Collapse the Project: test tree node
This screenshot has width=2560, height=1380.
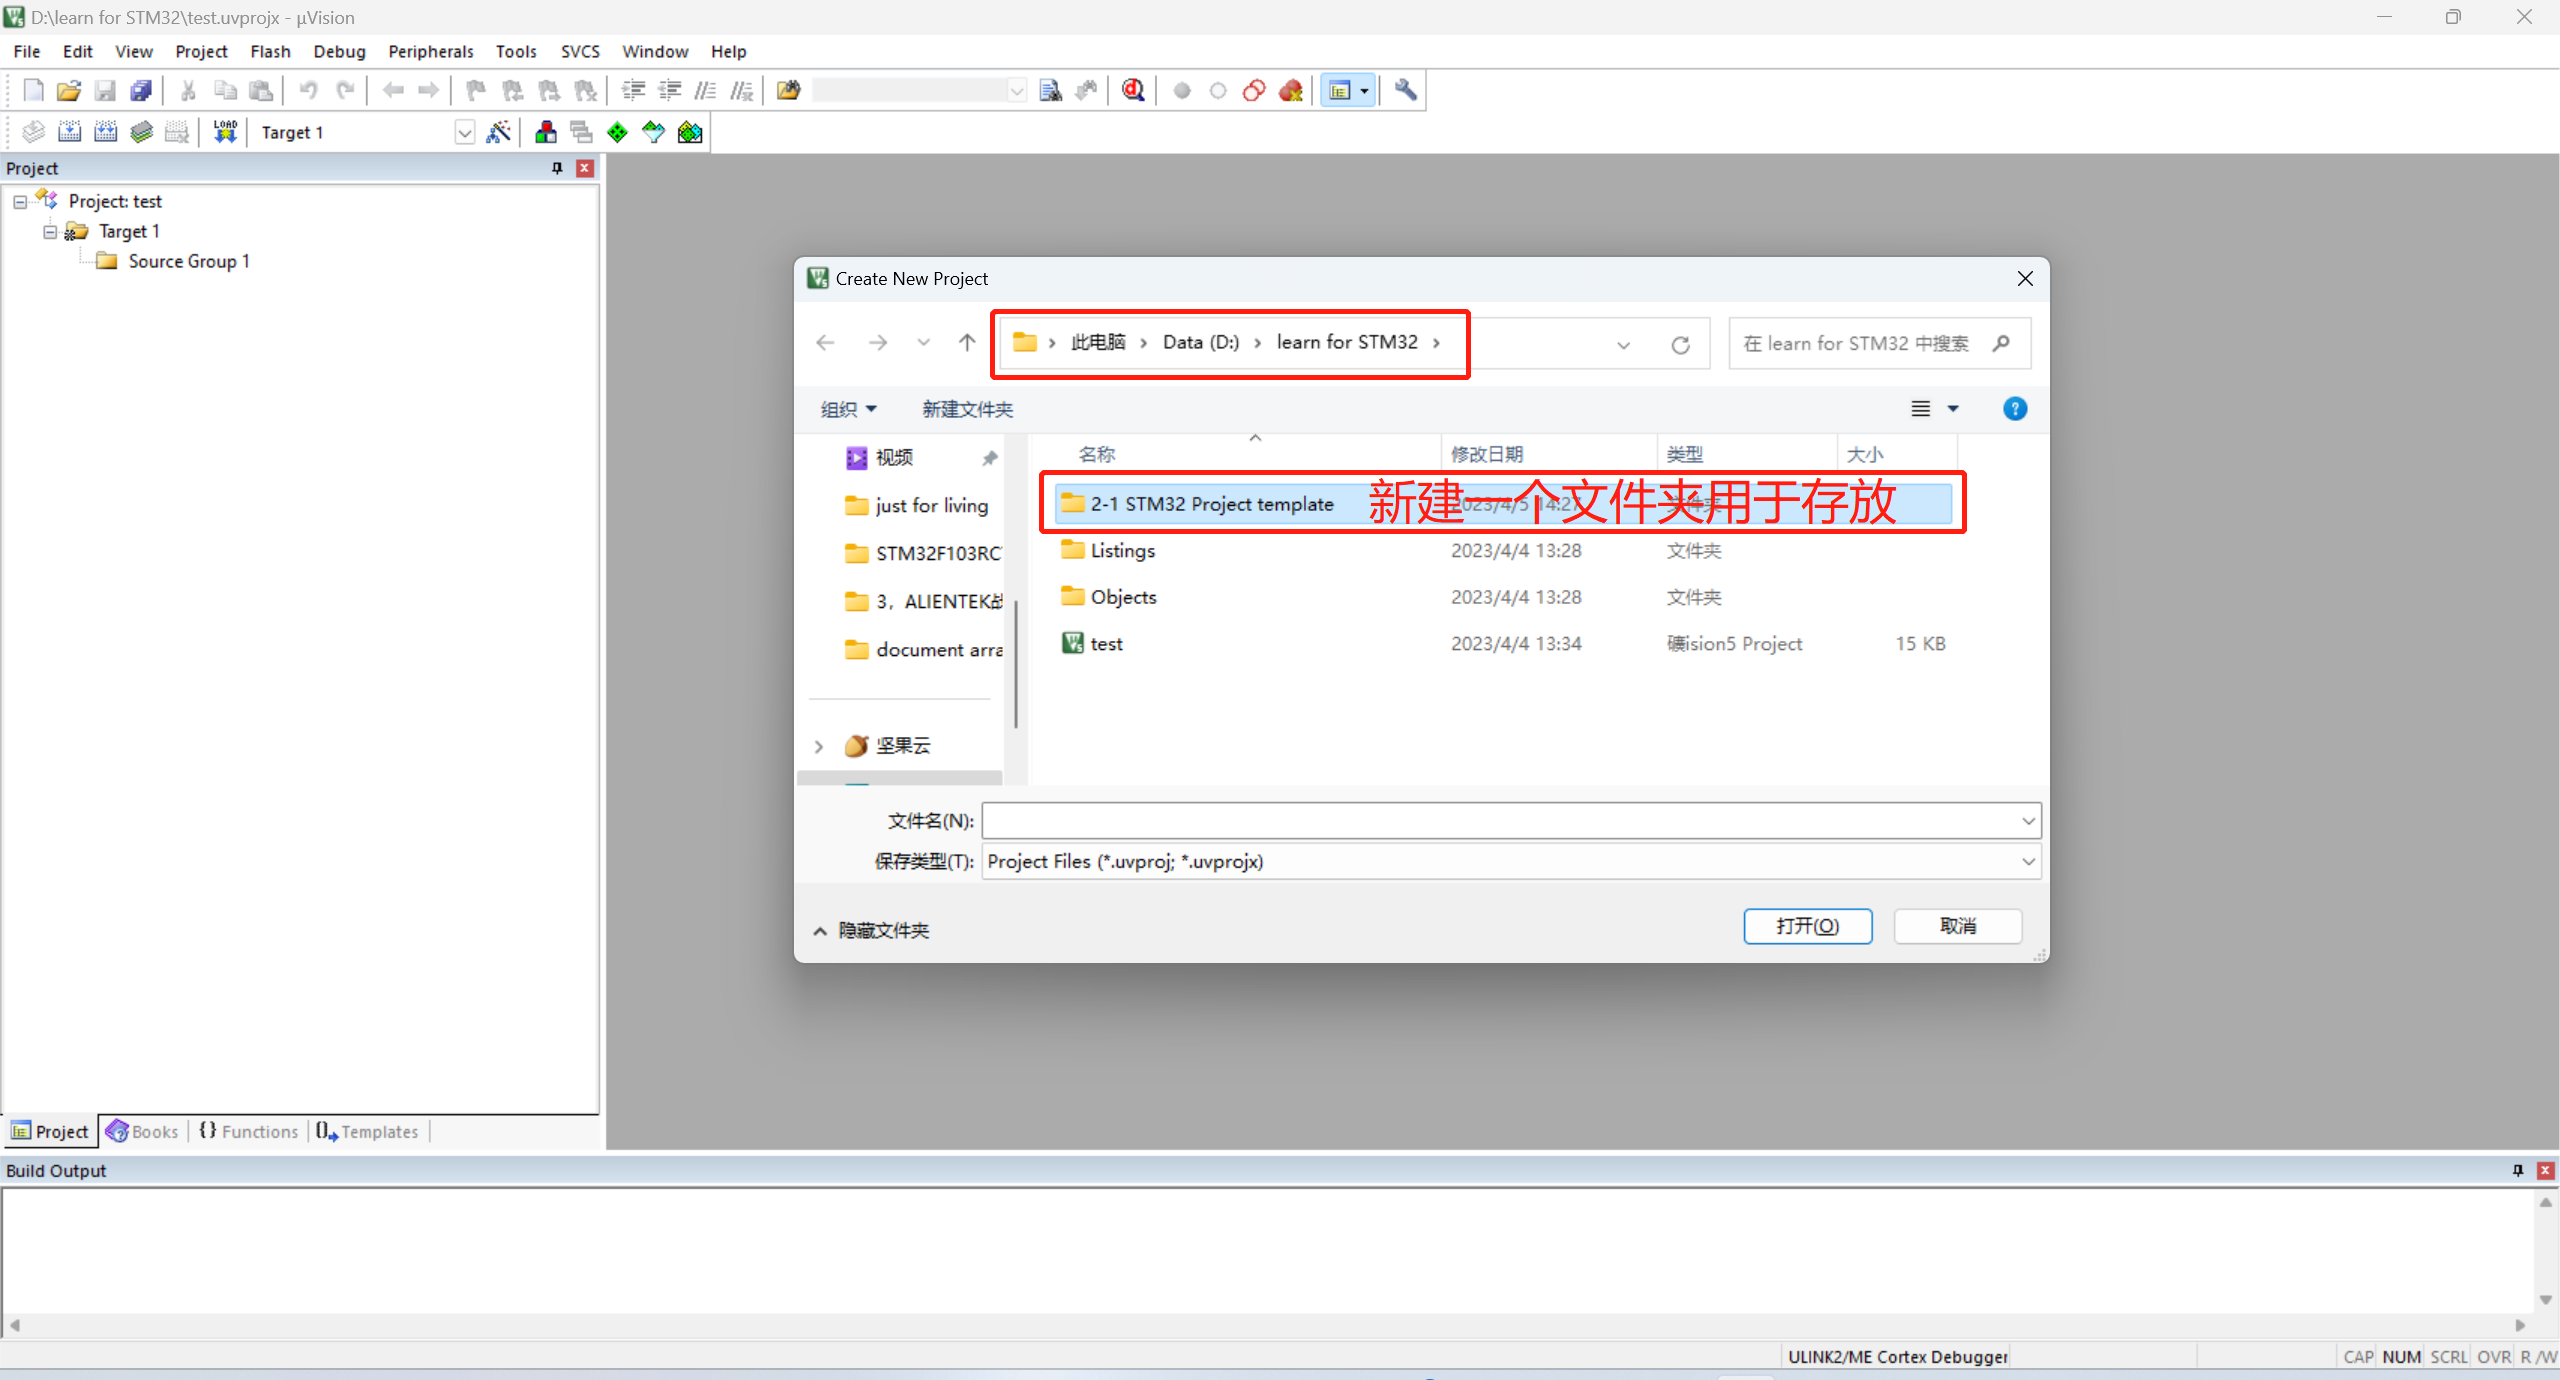[20, 202]
